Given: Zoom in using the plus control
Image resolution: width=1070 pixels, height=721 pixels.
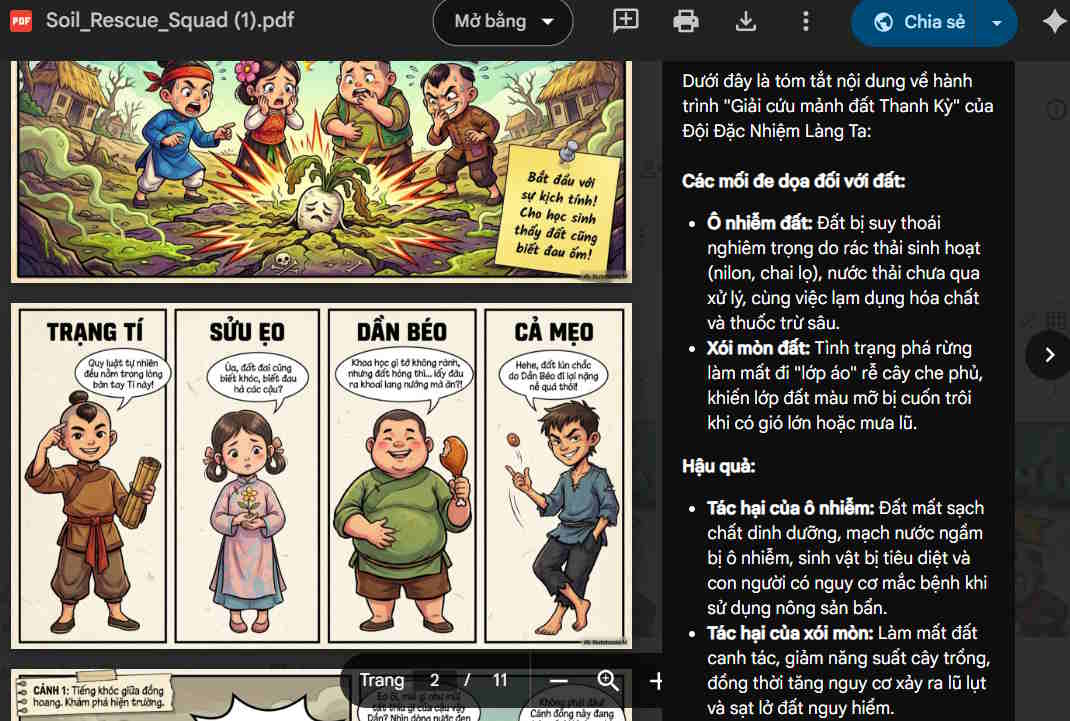Looking at the screenshot, I should (655, 680).
